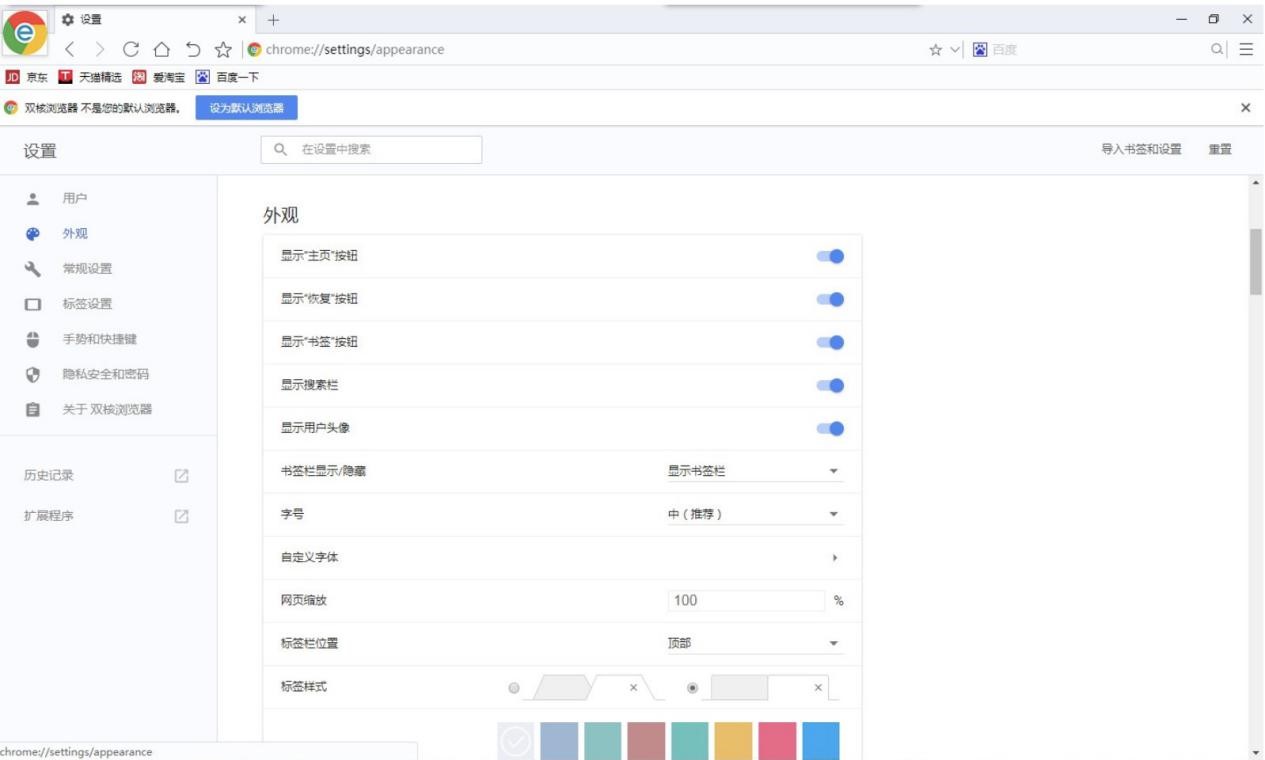This screenshot has height=760, width=1265.
Task: Toggle off the 显示"主页"按钮 switch
Action: coord(830,256)
